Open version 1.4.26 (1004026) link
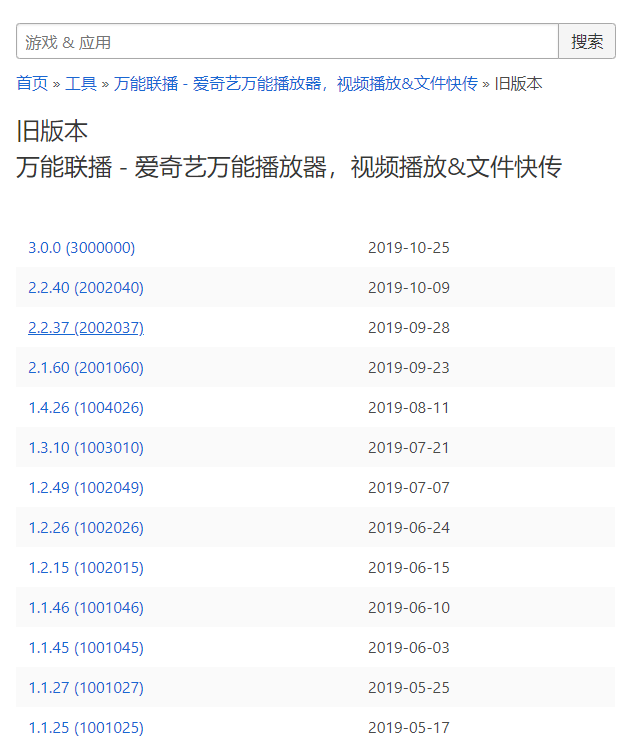Screen dimensions: 635x747 point(86,408)
